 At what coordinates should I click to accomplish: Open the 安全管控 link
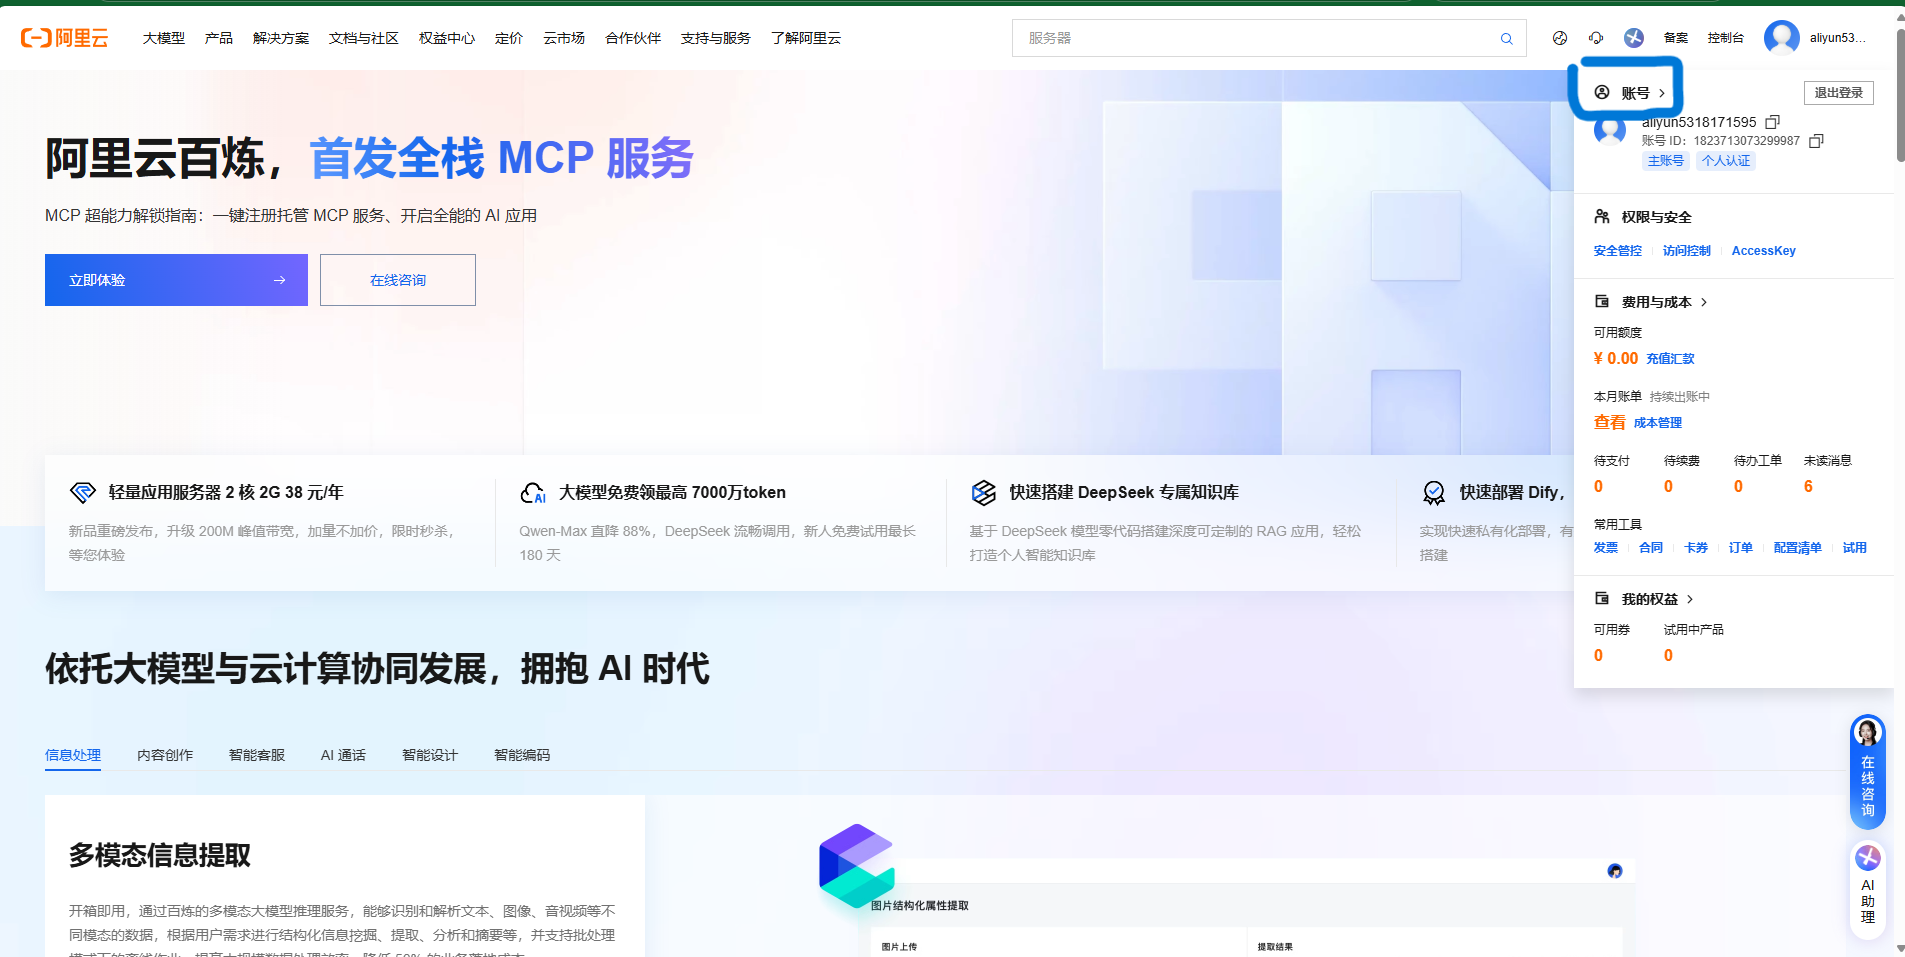coord(1618,251)
